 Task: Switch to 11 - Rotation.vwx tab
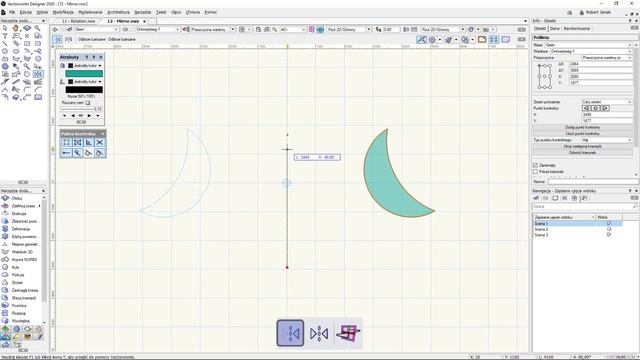[78, 21]
